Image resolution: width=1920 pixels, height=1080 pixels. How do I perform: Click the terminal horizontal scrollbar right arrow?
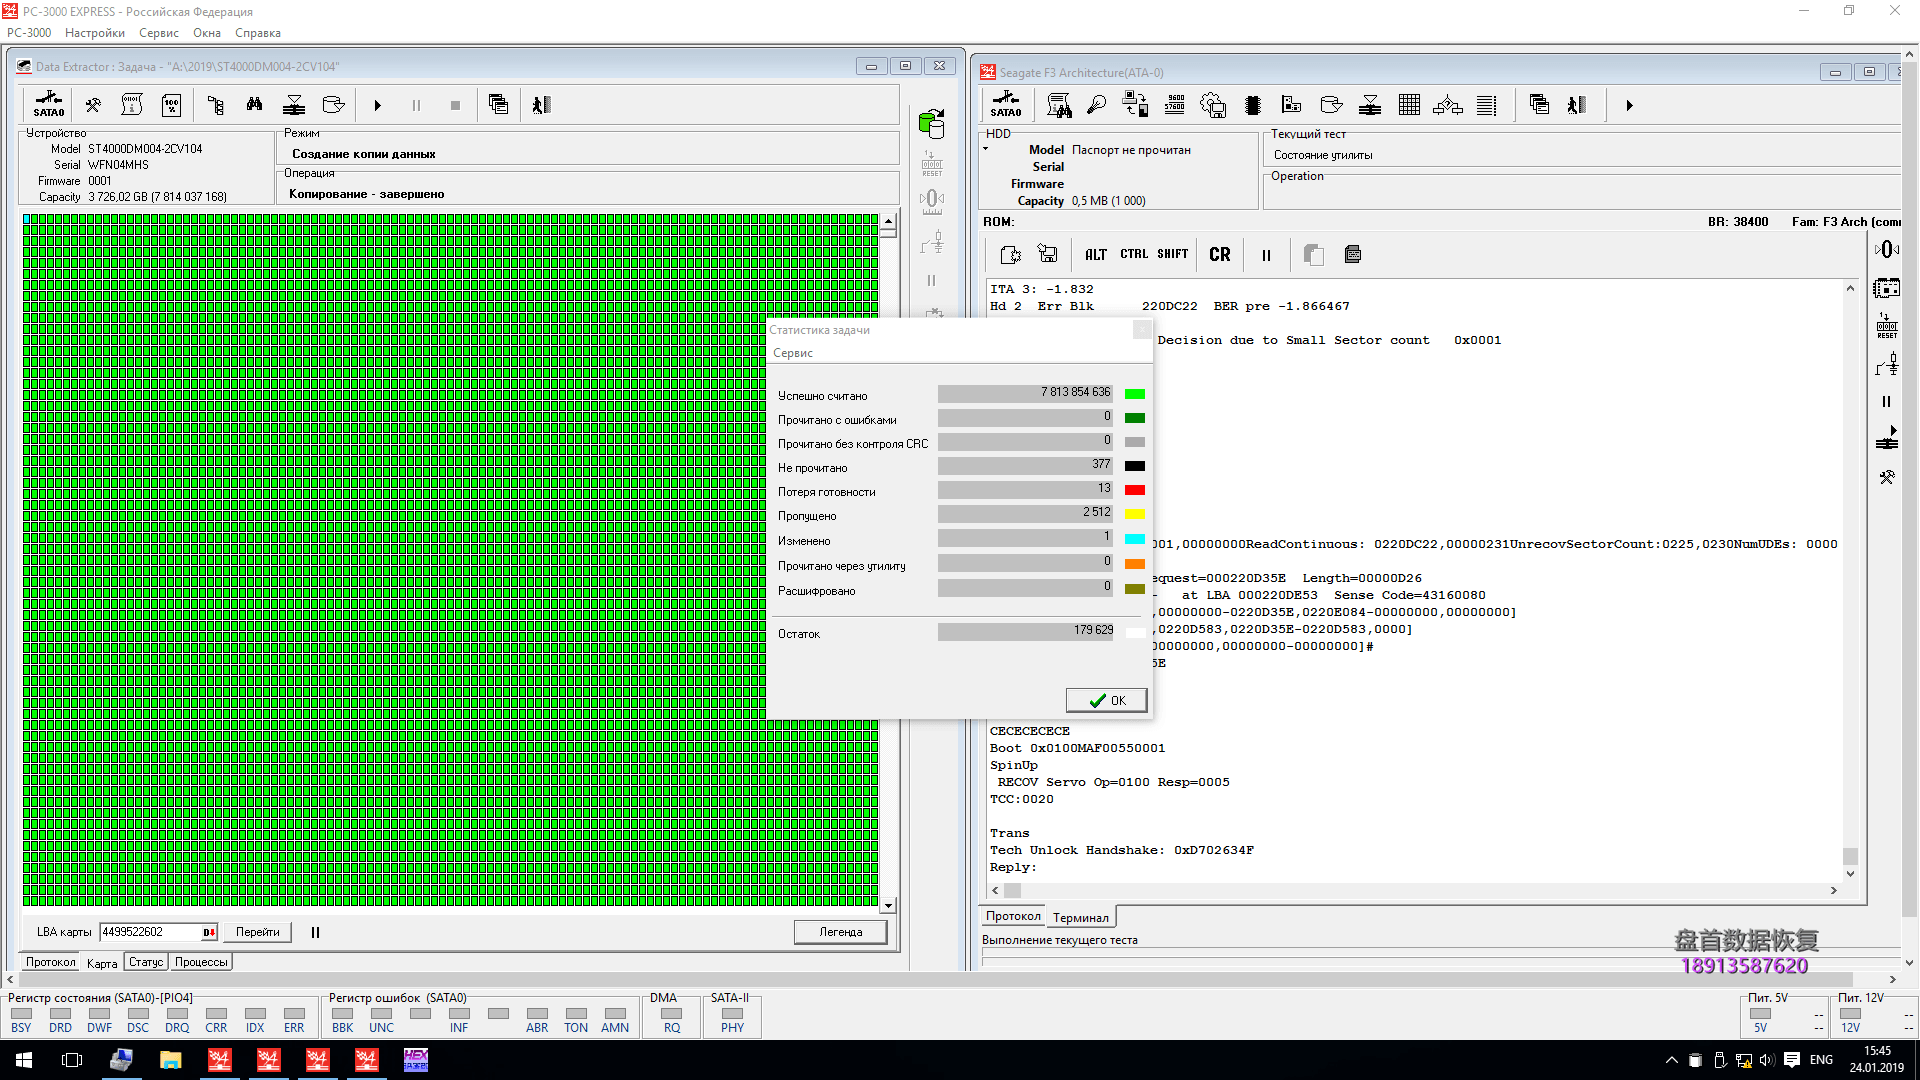coord(1834,890)
